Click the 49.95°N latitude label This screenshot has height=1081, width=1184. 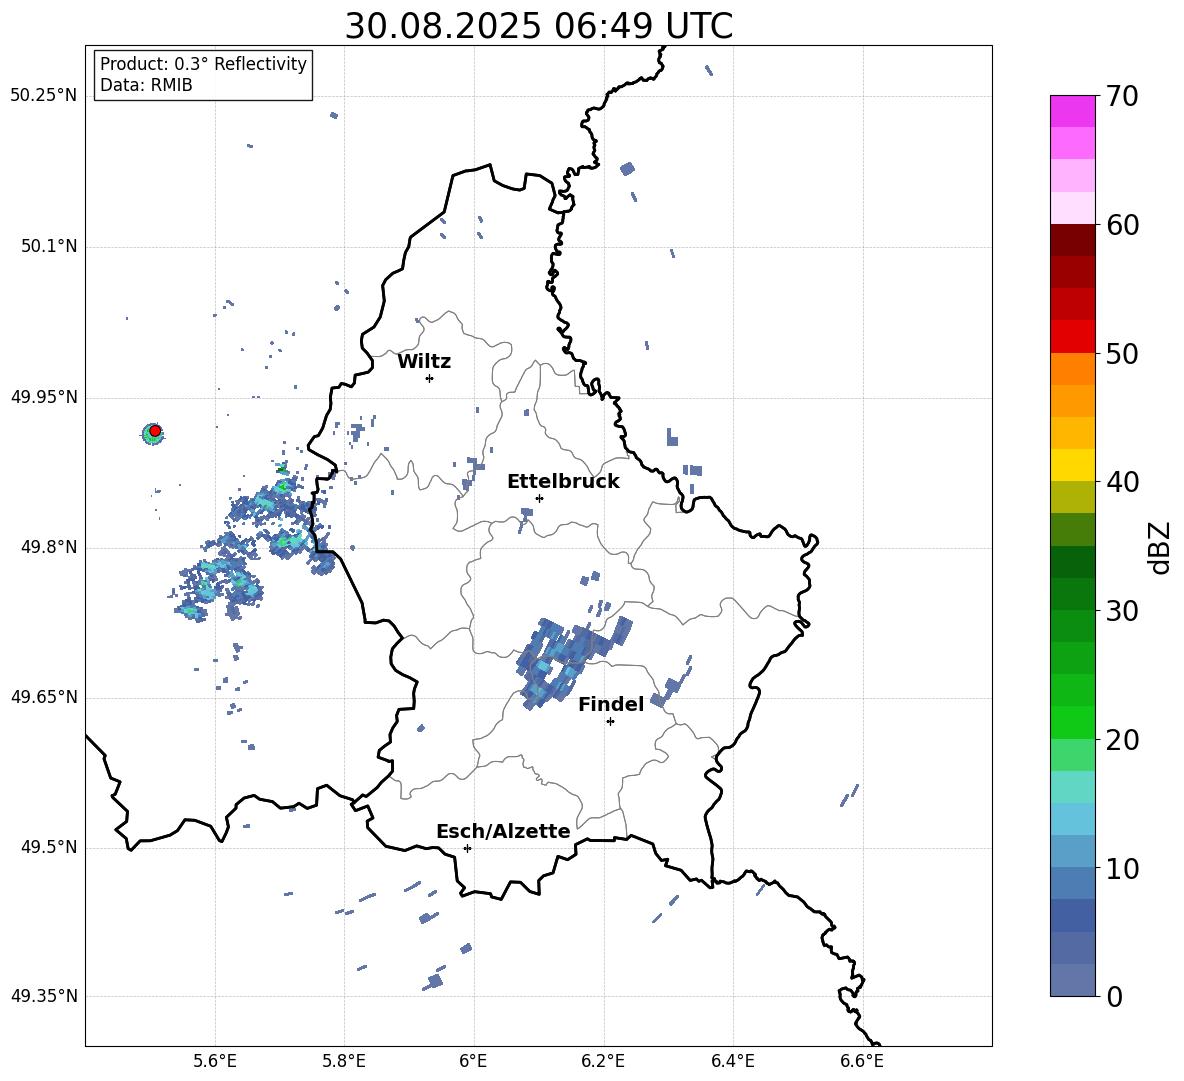pos(44,397)
